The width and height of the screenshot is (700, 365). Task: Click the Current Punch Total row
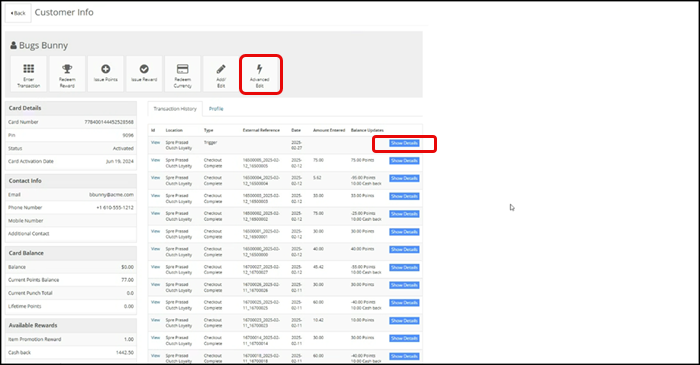71,293
